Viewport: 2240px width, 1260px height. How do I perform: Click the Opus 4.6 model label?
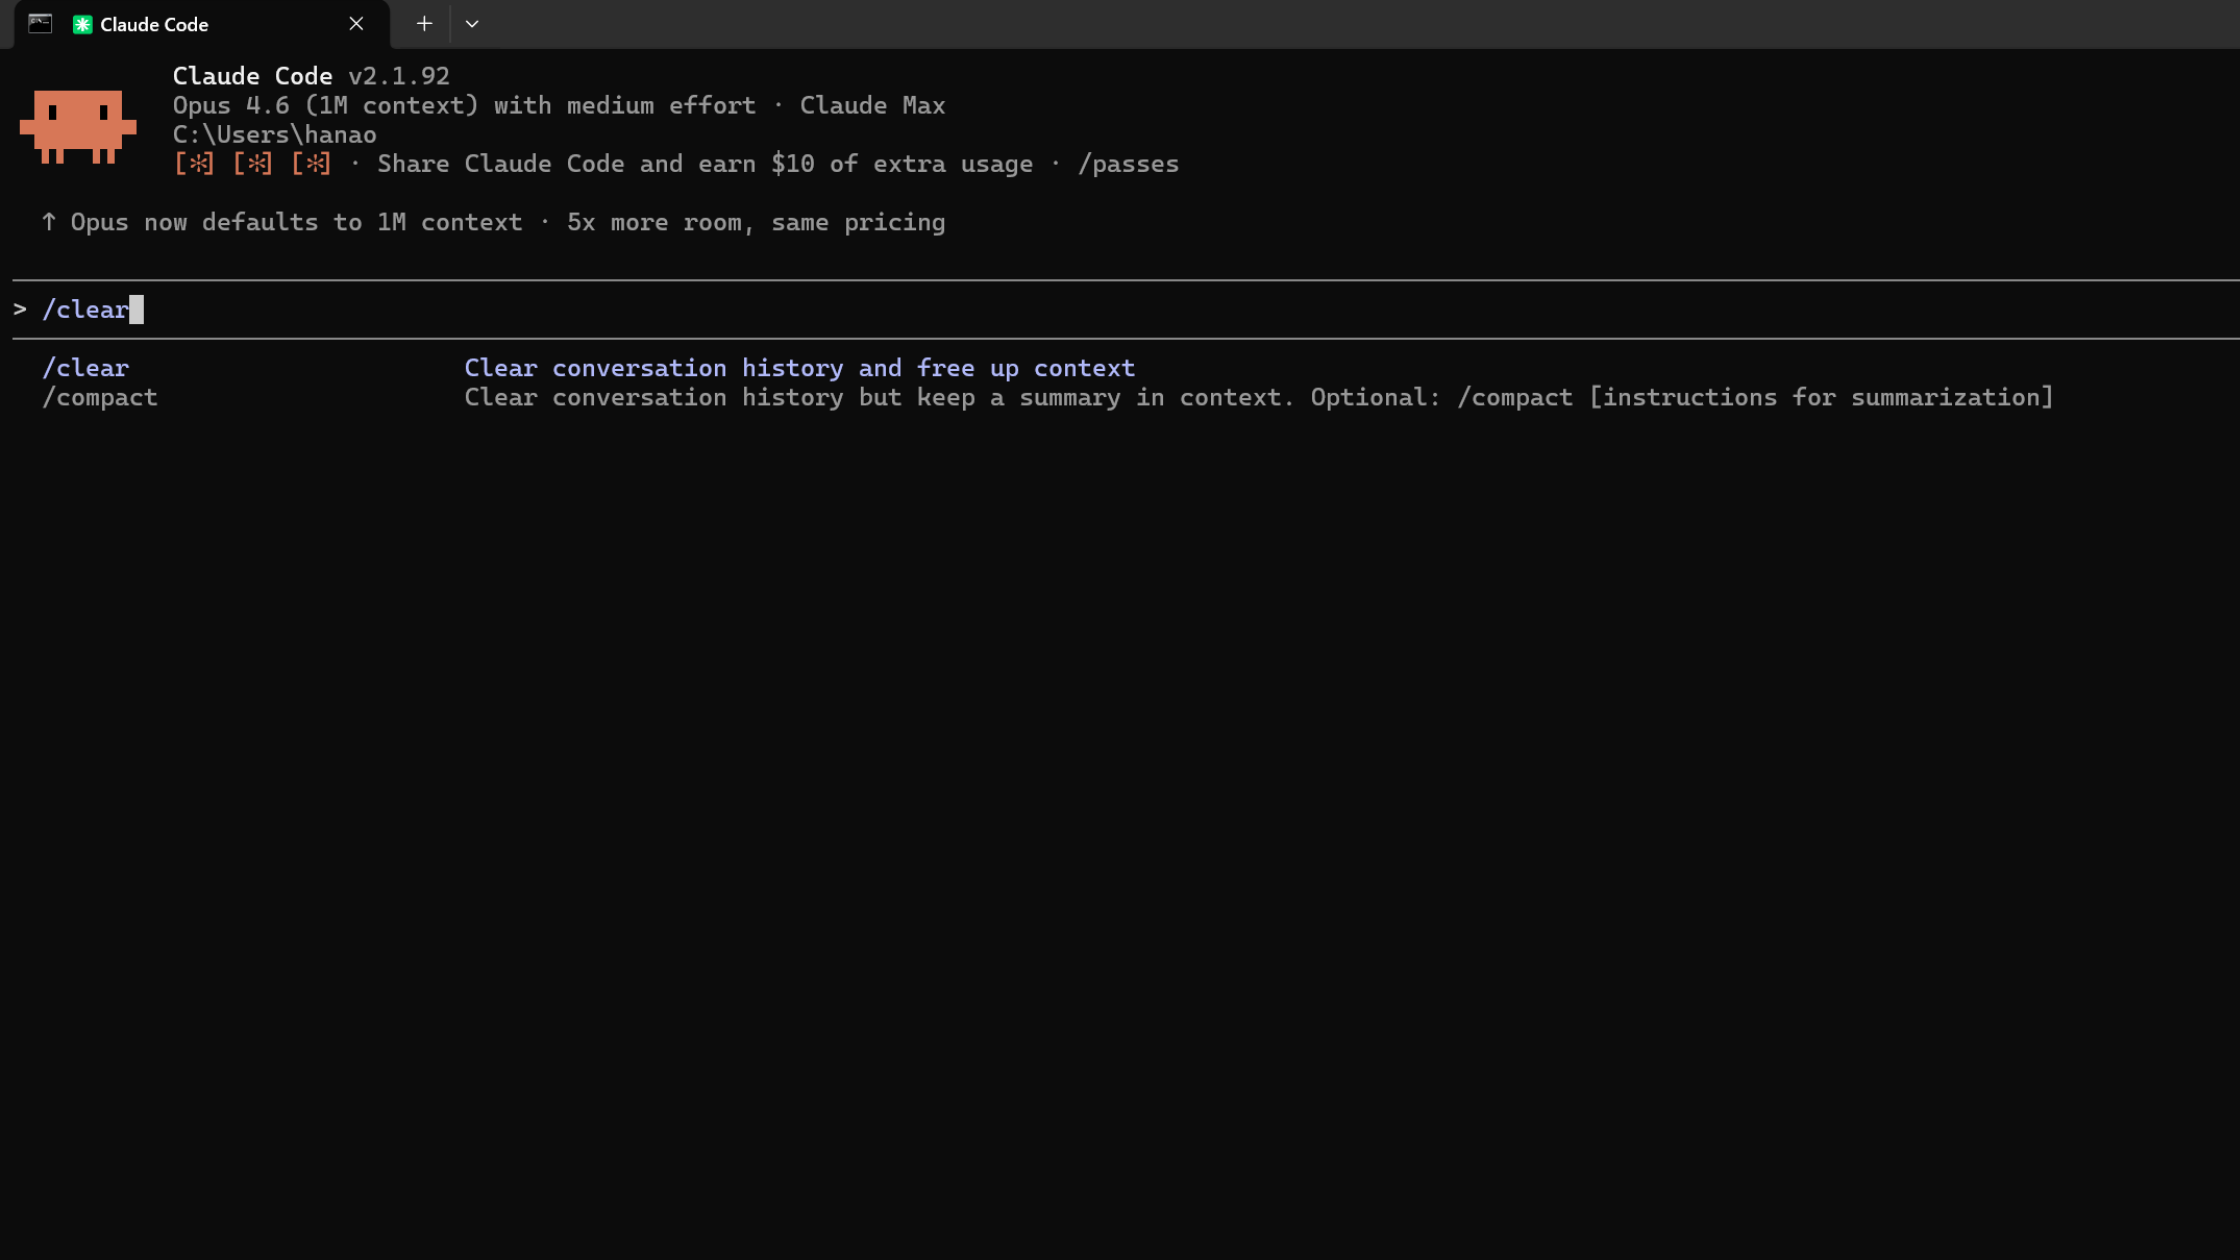pos(230,104)
